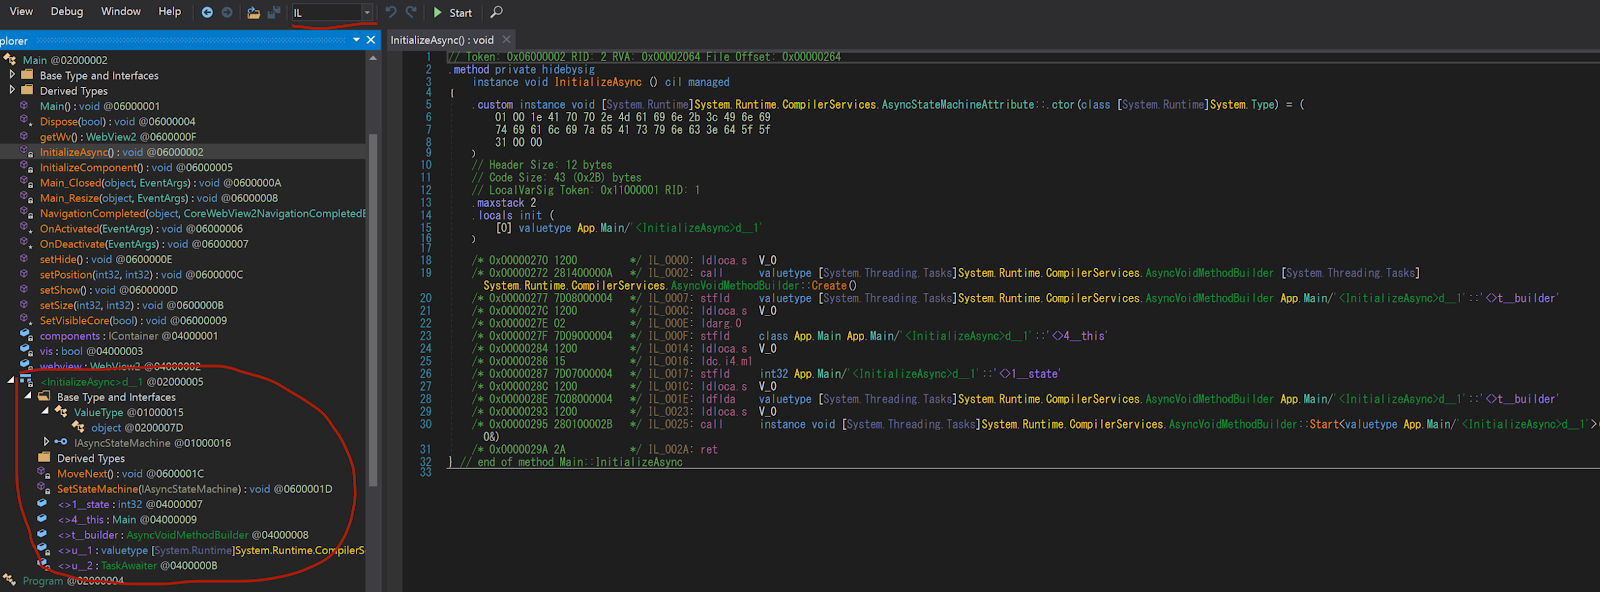
Task: Select the setHide() method
Action: (106, 259)
